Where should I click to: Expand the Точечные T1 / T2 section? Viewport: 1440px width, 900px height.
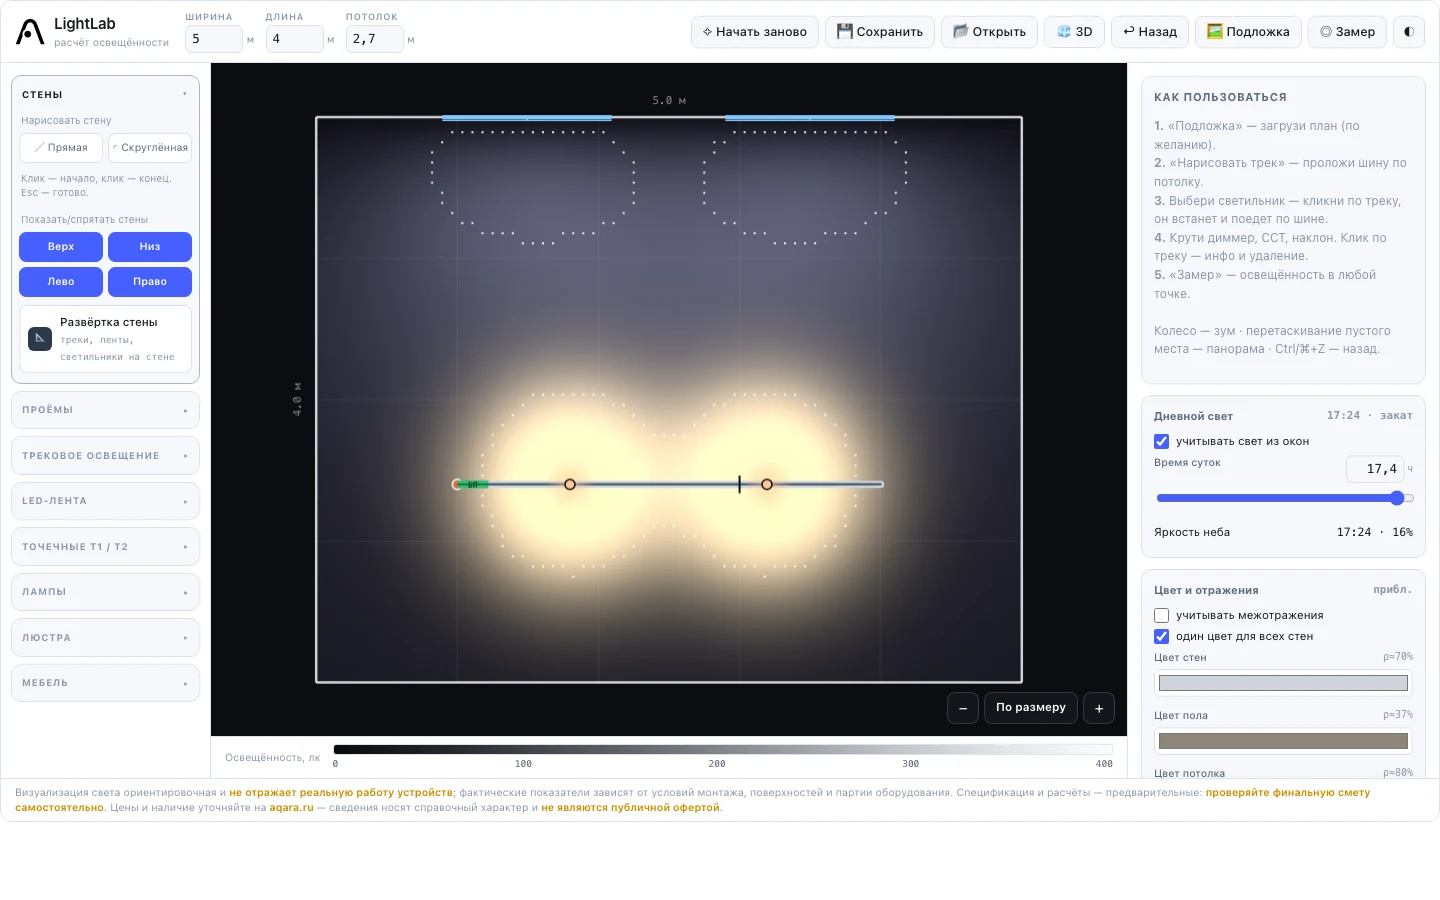(105, 547)
